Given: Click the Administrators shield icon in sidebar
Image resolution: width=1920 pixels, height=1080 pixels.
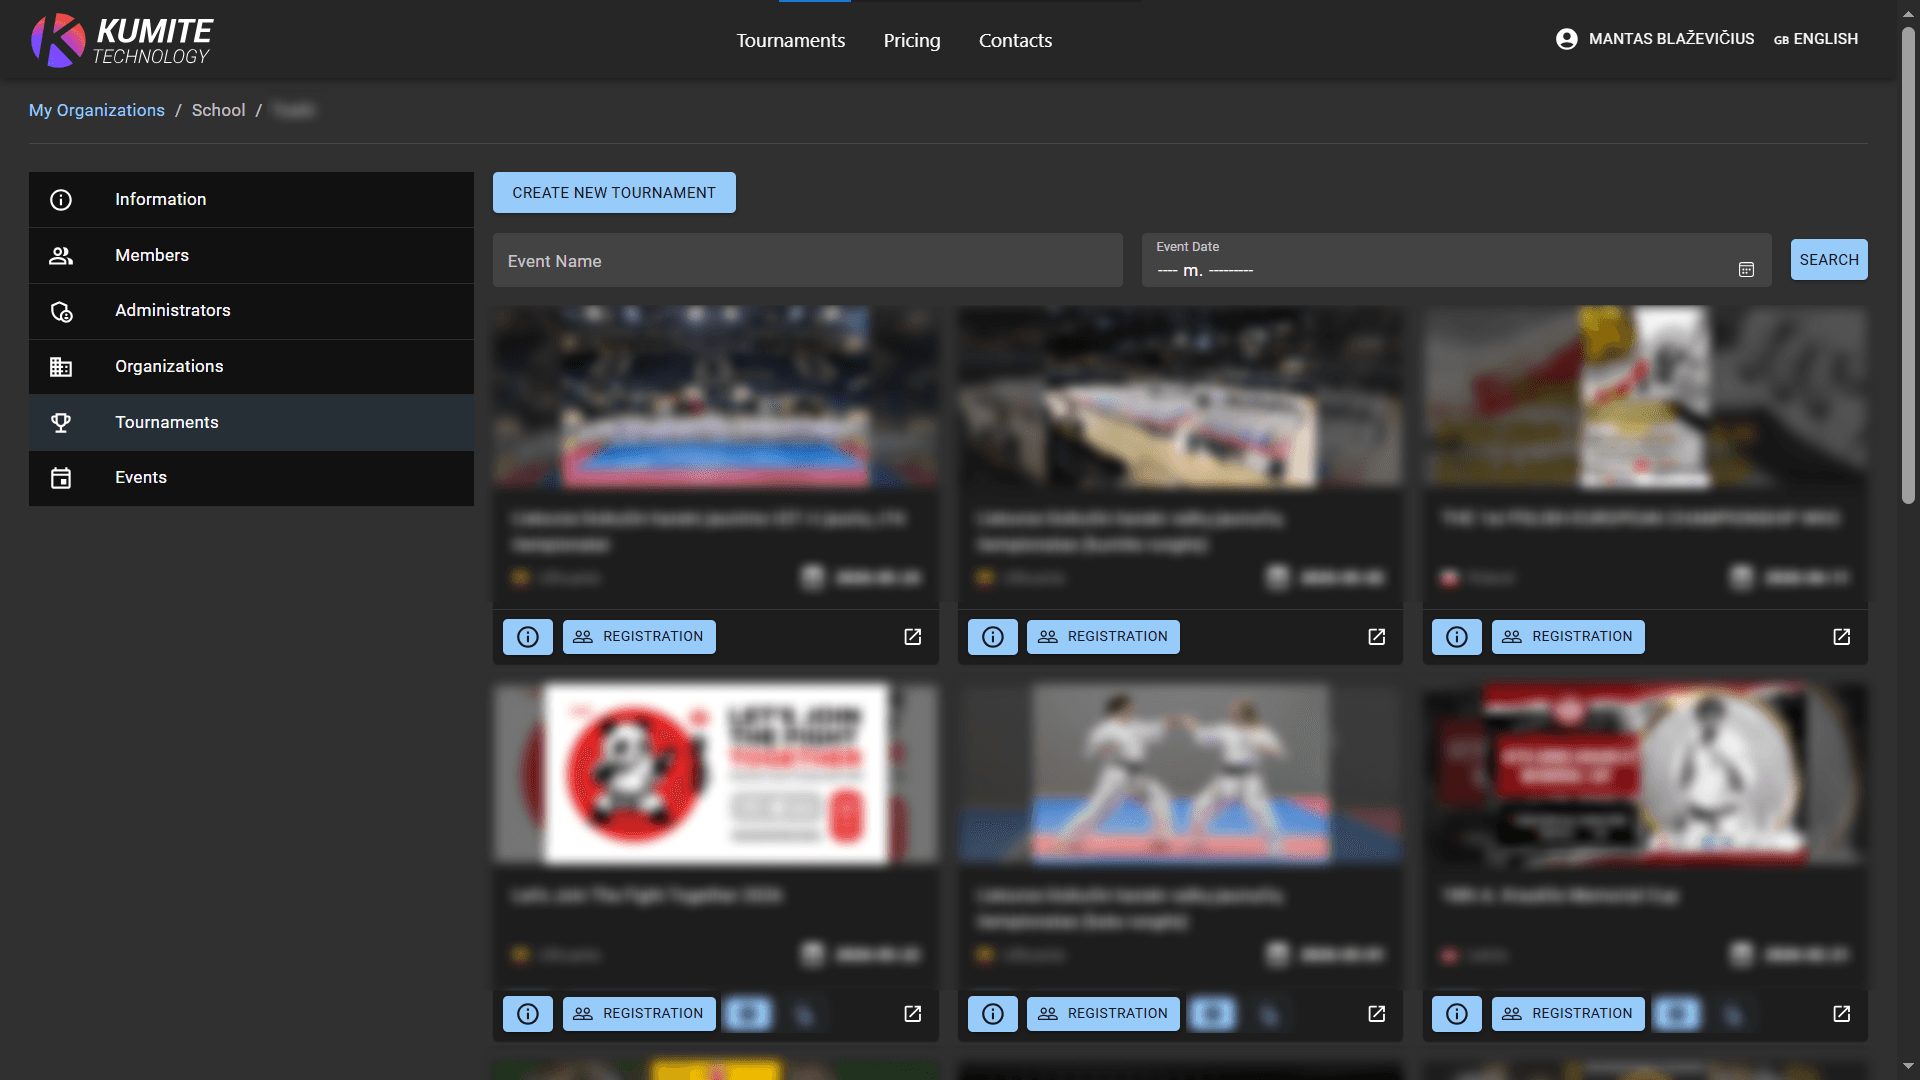Looking at the screenshot, I should [61, 311].
